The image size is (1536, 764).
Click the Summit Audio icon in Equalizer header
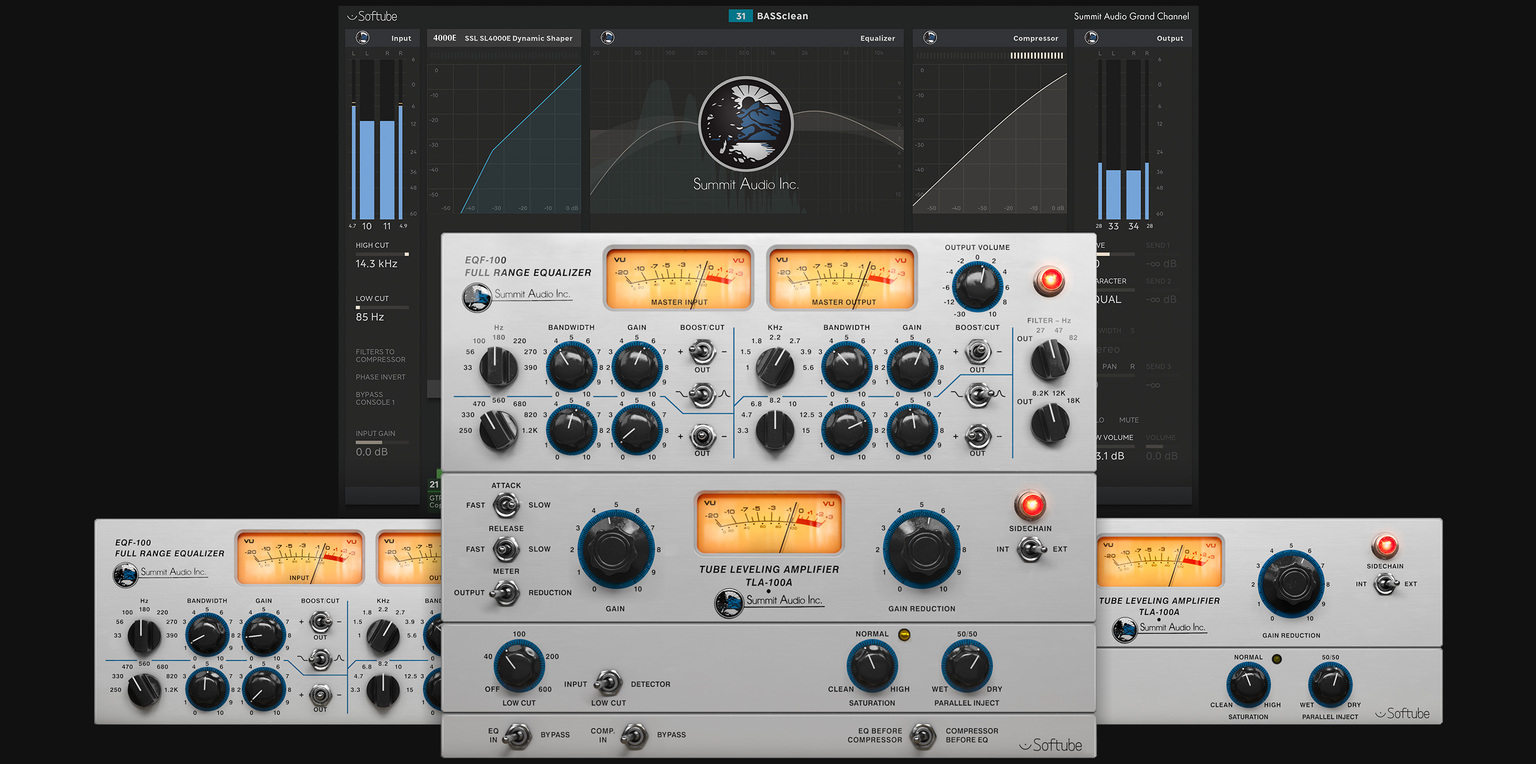click(x=607, y=38)
